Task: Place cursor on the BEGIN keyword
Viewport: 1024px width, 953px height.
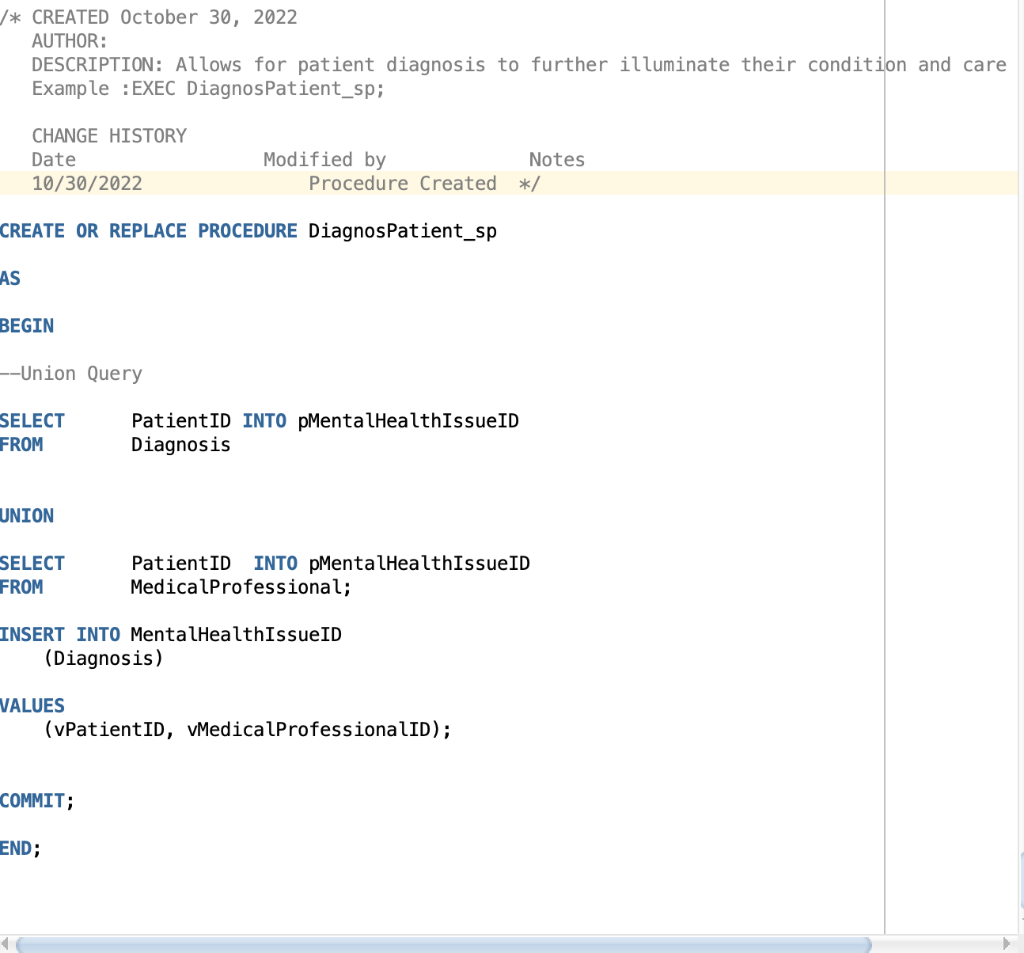Action: [x=27, y=325]
